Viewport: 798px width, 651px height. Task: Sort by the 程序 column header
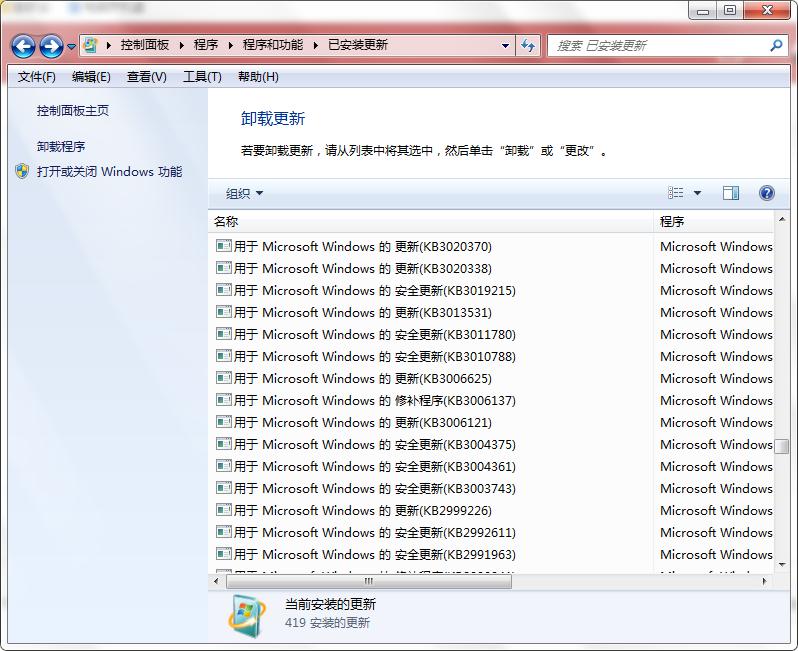tap(714, 221)
